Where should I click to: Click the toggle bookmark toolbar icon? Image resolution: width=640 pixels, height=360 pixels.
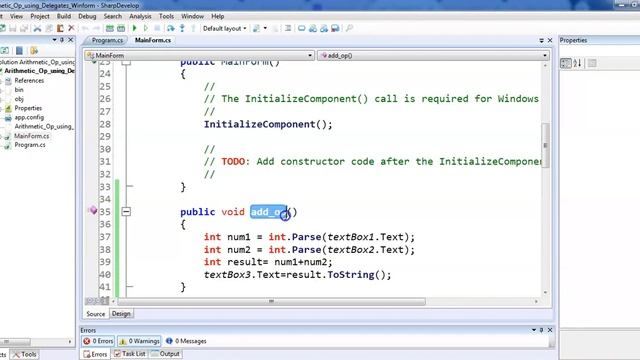coord(301,28)
